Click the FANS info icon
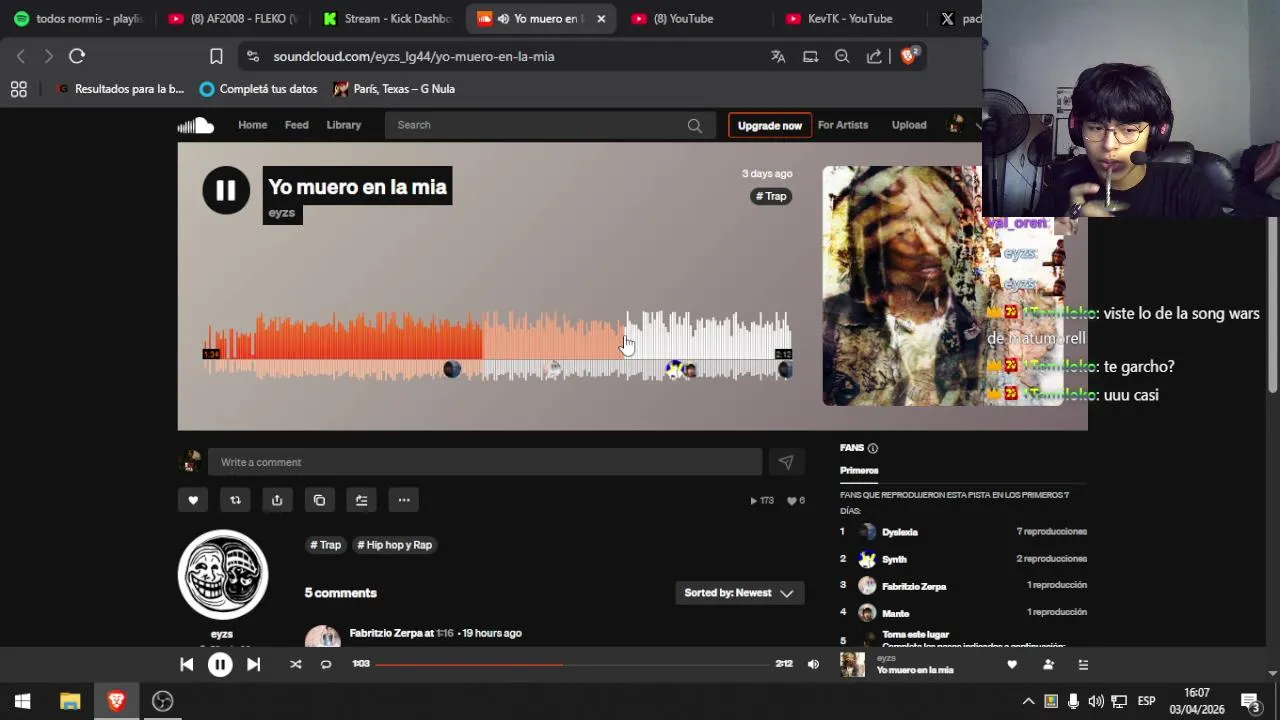Viewport: 1280px width, 720px height. coord(873,448)
